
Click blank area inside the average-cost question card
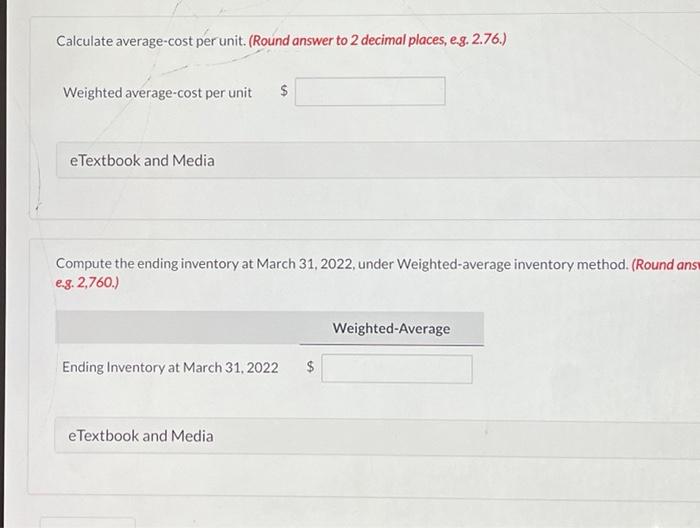pos(558,94)
